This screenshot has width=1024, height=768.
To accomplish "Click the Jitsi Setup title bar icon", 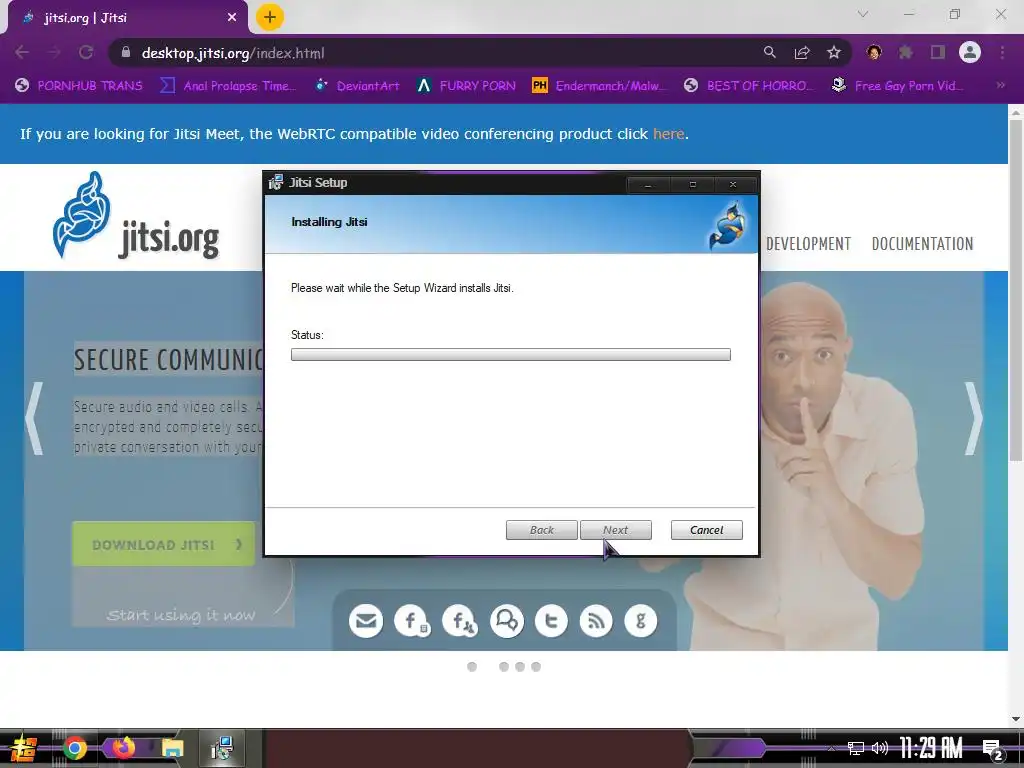I will pos(276,182).
